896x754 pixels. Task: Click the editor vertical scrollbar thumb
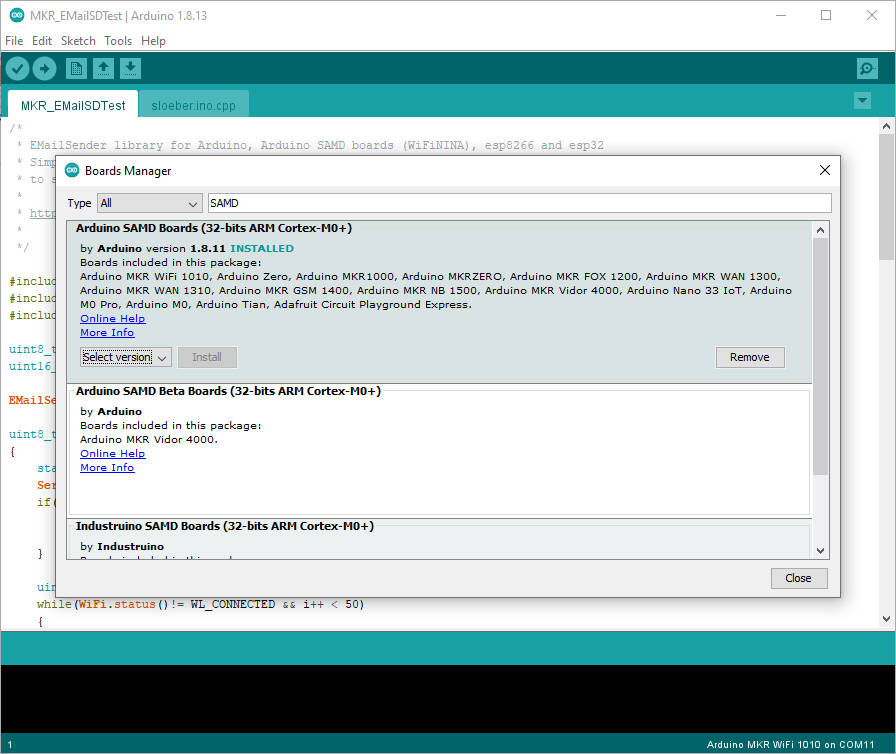click(x=886, y=197)
